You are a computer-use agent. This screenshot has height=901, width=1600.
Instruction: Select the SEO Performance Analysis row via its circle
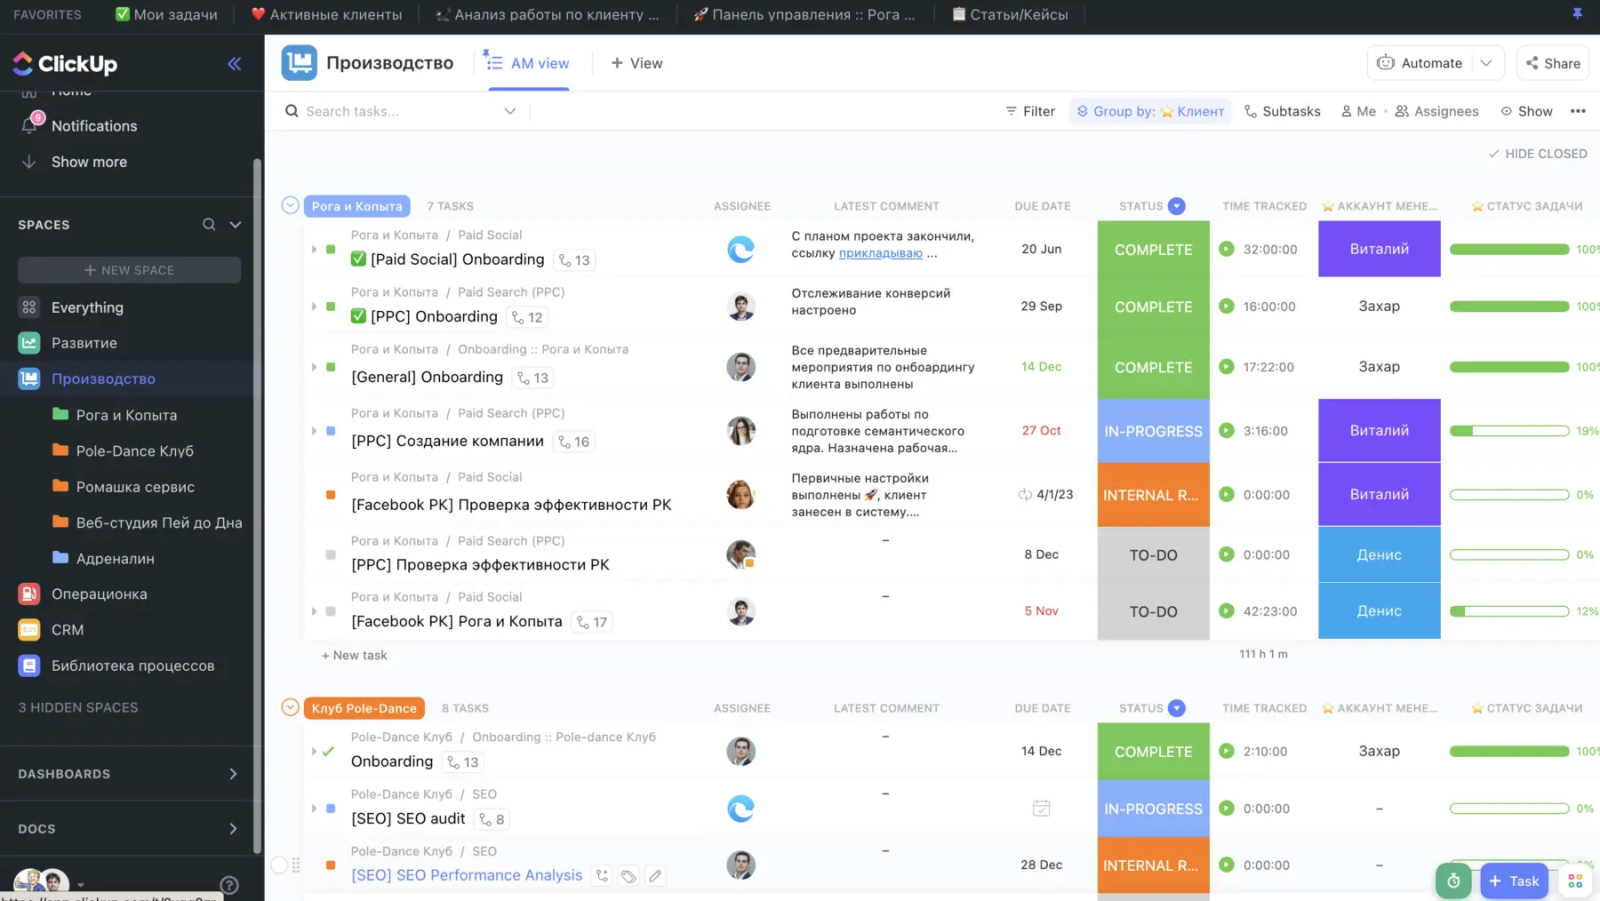pyautogui.click(x=279, y=865)
